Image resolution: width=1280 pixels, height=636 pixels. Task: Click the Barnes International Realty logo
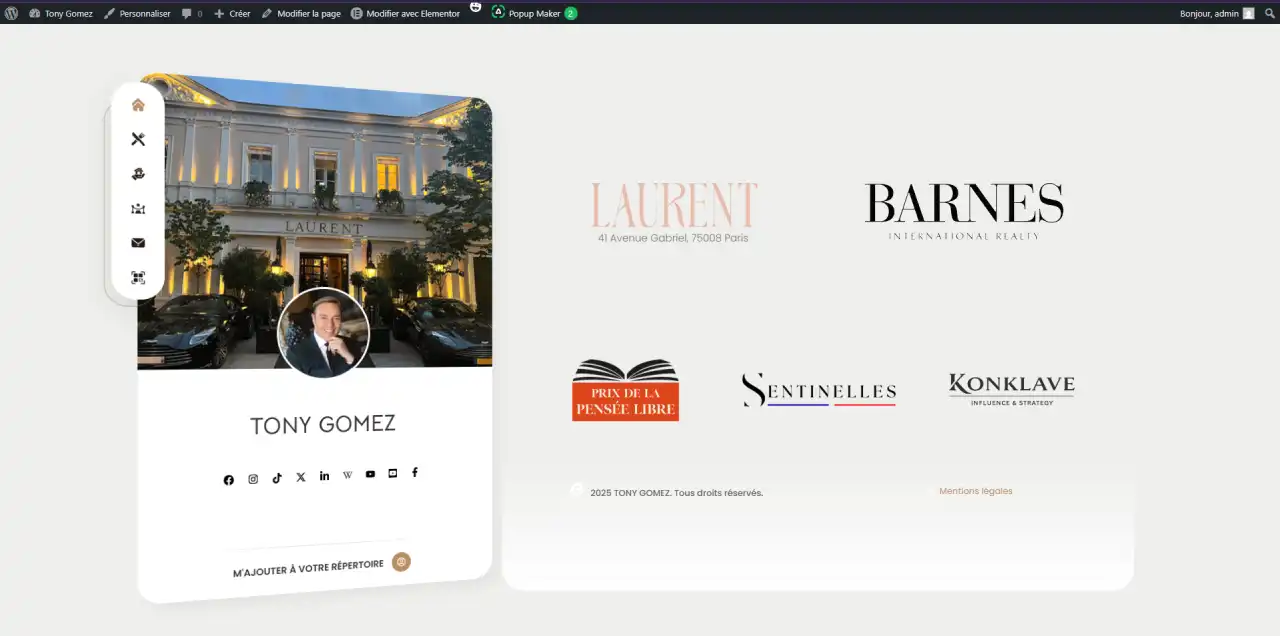(964, 210)
